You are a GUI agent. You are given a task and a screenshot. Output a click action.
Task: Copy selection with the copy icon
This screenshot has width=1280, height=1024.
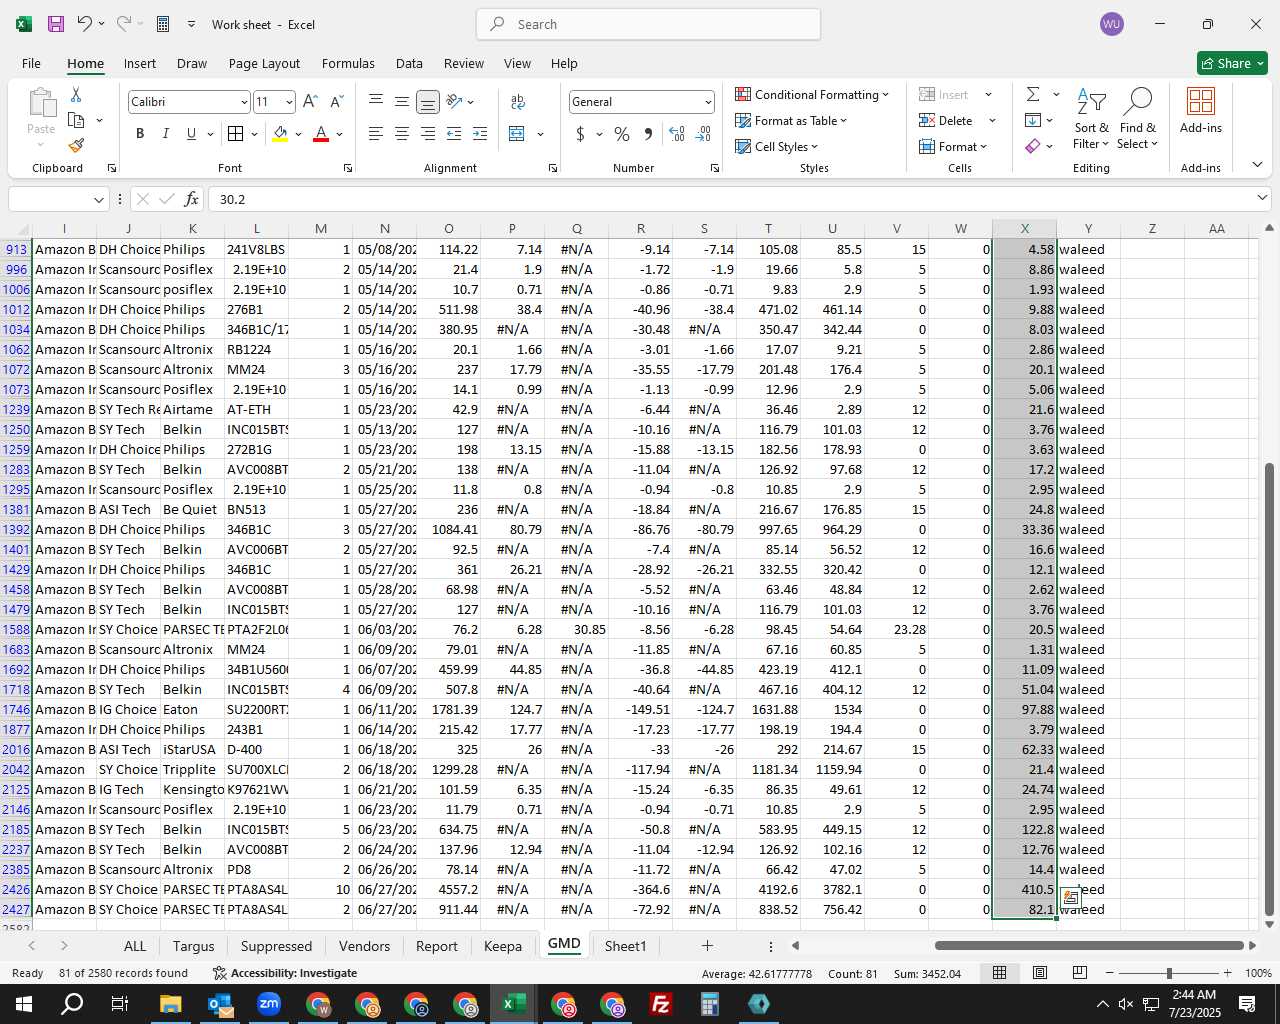tap(76, 120)
